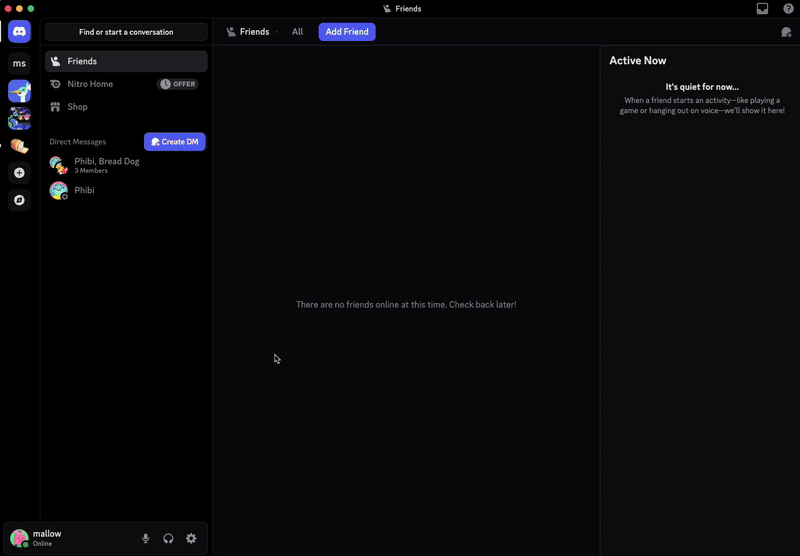The image size is (800, 556).
Task: Open the 'ms' server
Action: [19, 64]
